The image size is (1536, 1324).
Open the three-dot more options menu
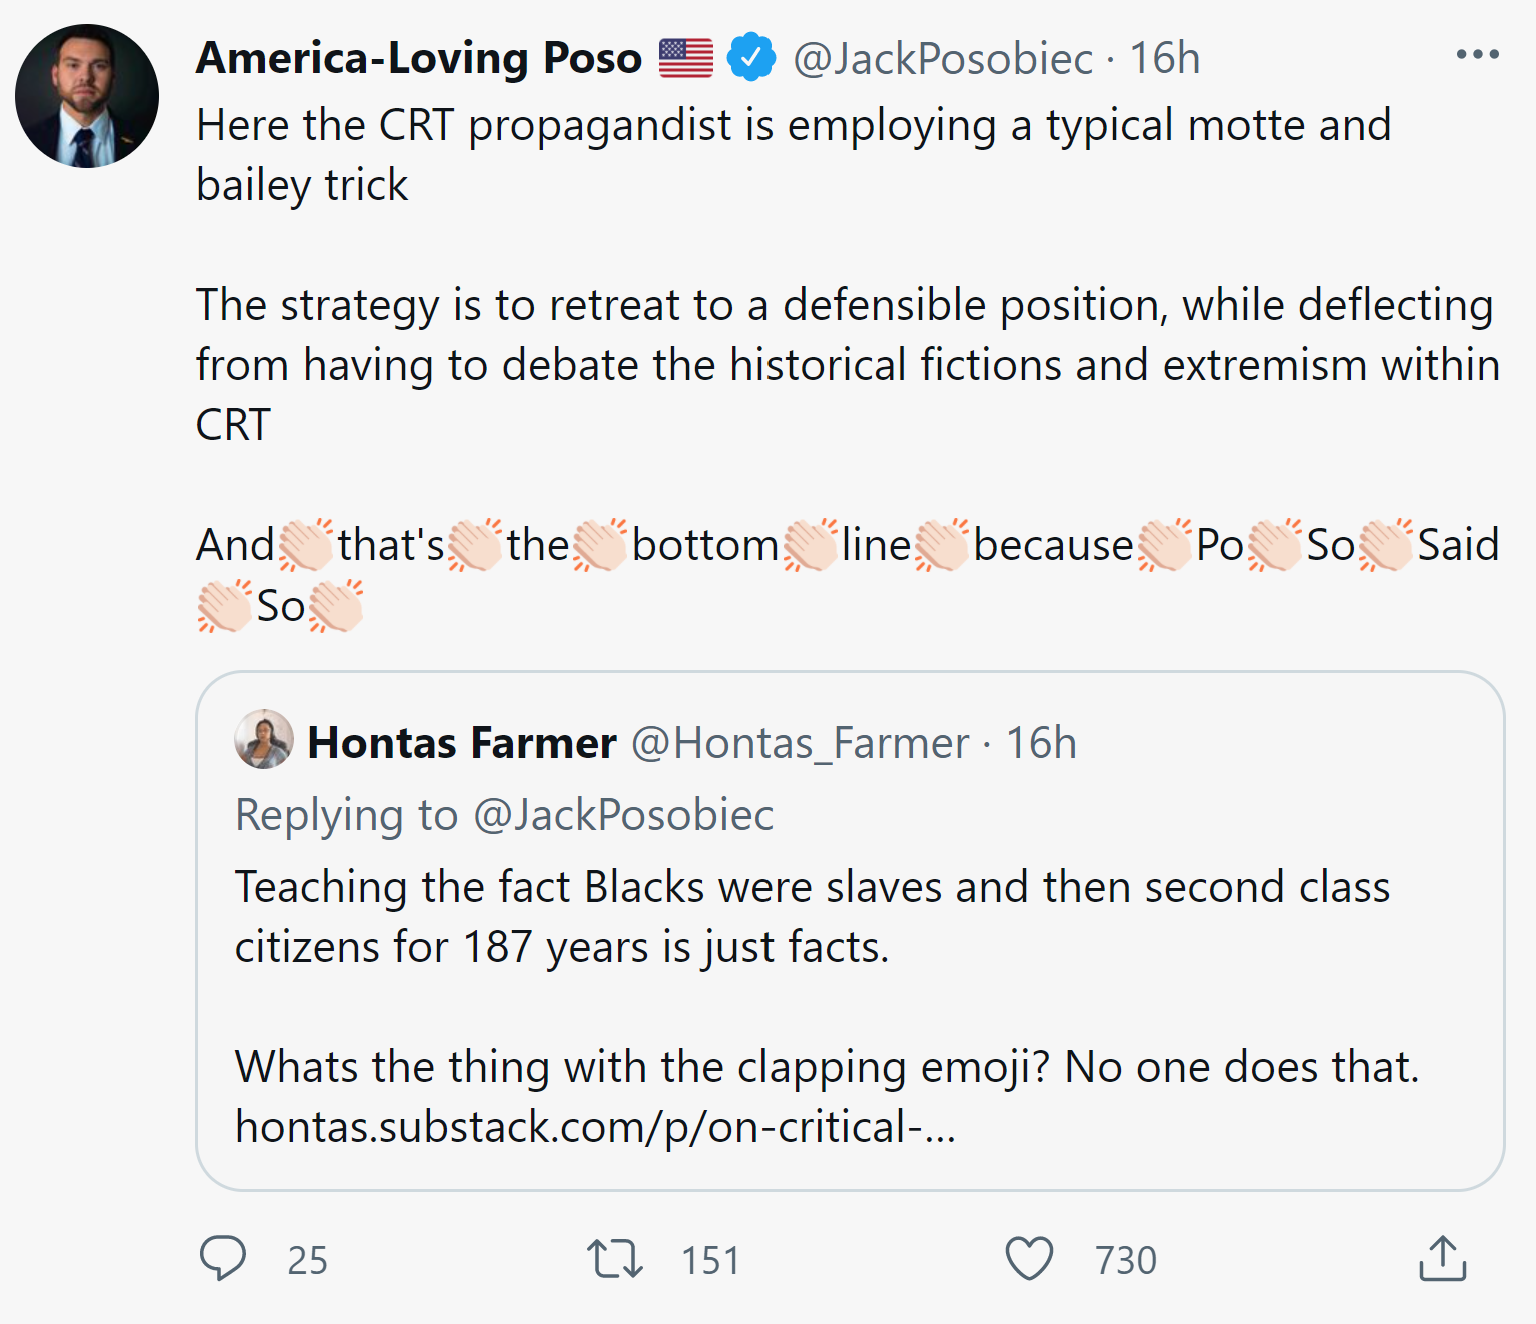point(1477,55)
